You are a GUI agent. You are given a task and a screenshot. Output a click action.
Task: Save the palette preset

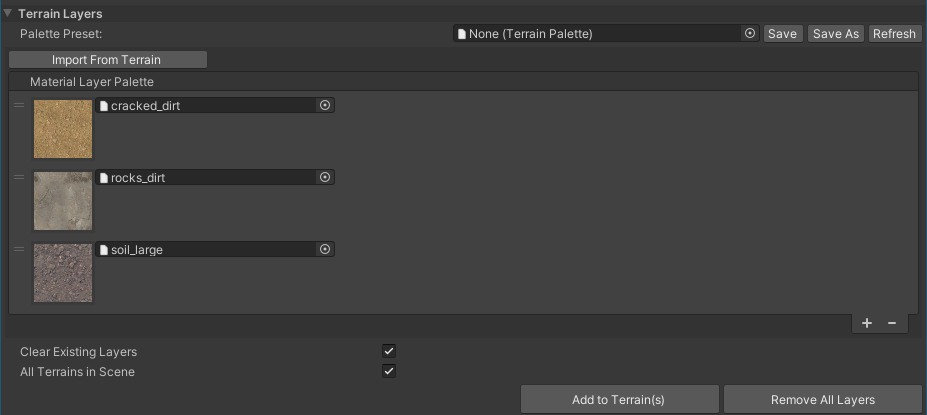[782, 34]
